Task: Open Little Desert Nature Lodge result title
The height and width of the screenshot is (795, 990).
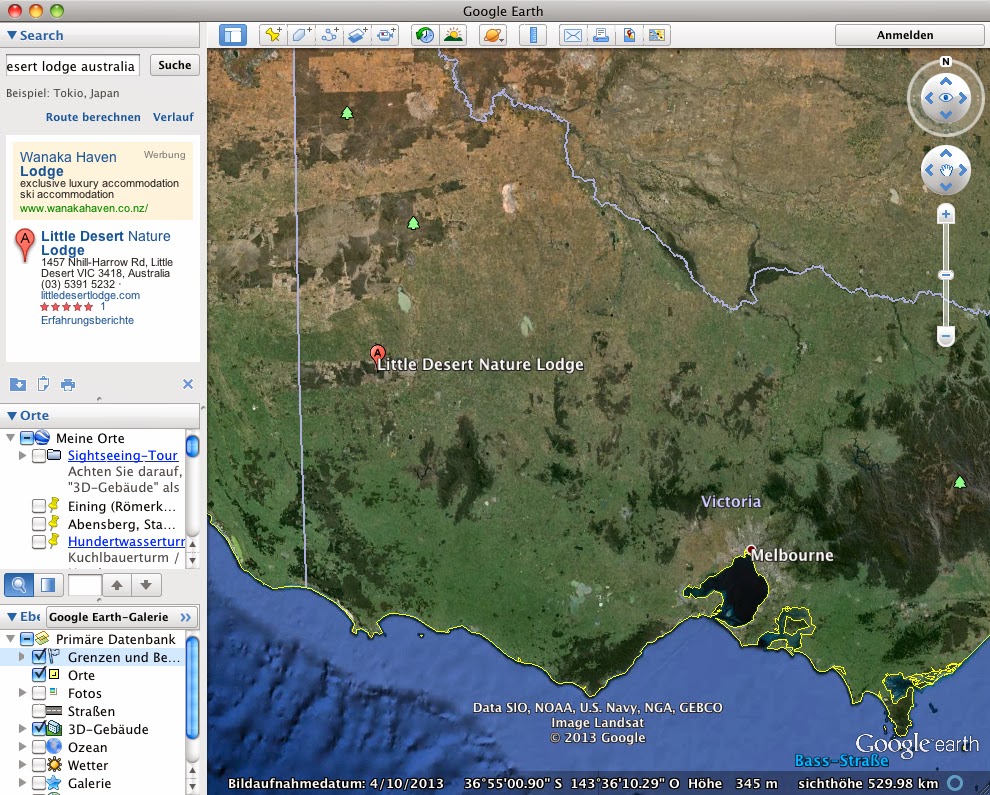Action: tap(105, 242)
